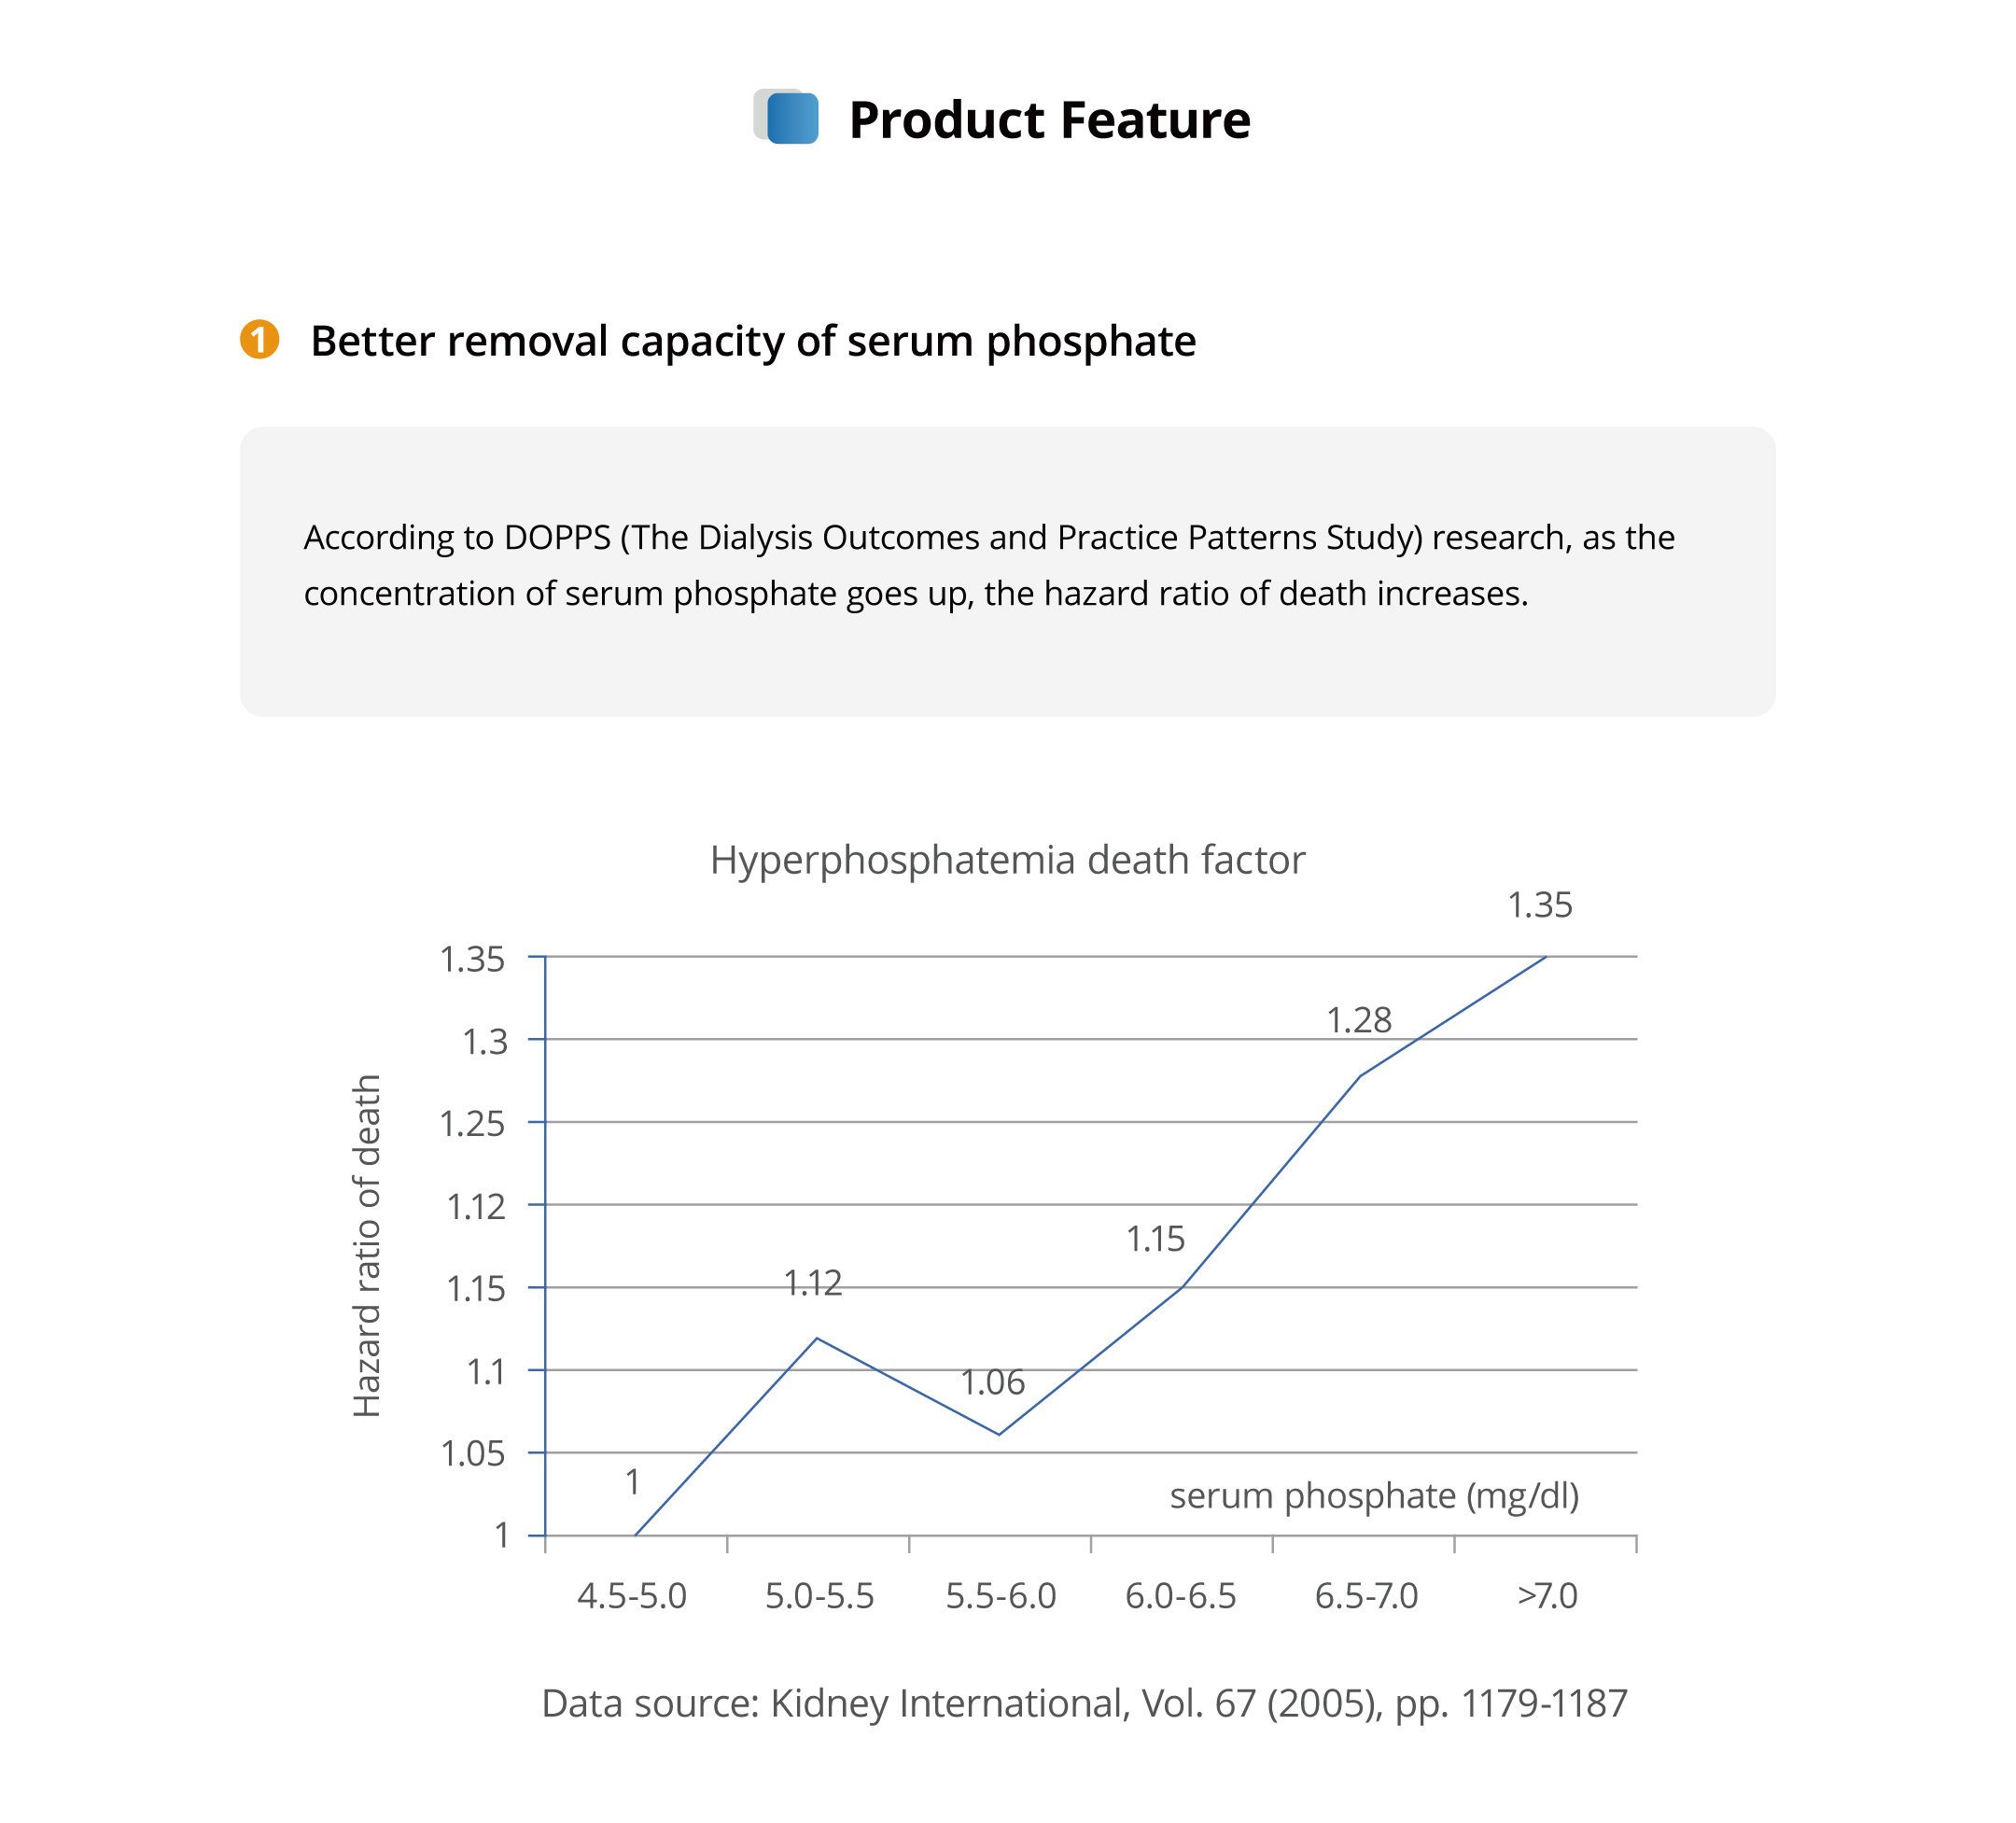Viewport: 2016px width, 1823px height.
Task: Click the 1.06 data point label
Action: (992, 1382)
